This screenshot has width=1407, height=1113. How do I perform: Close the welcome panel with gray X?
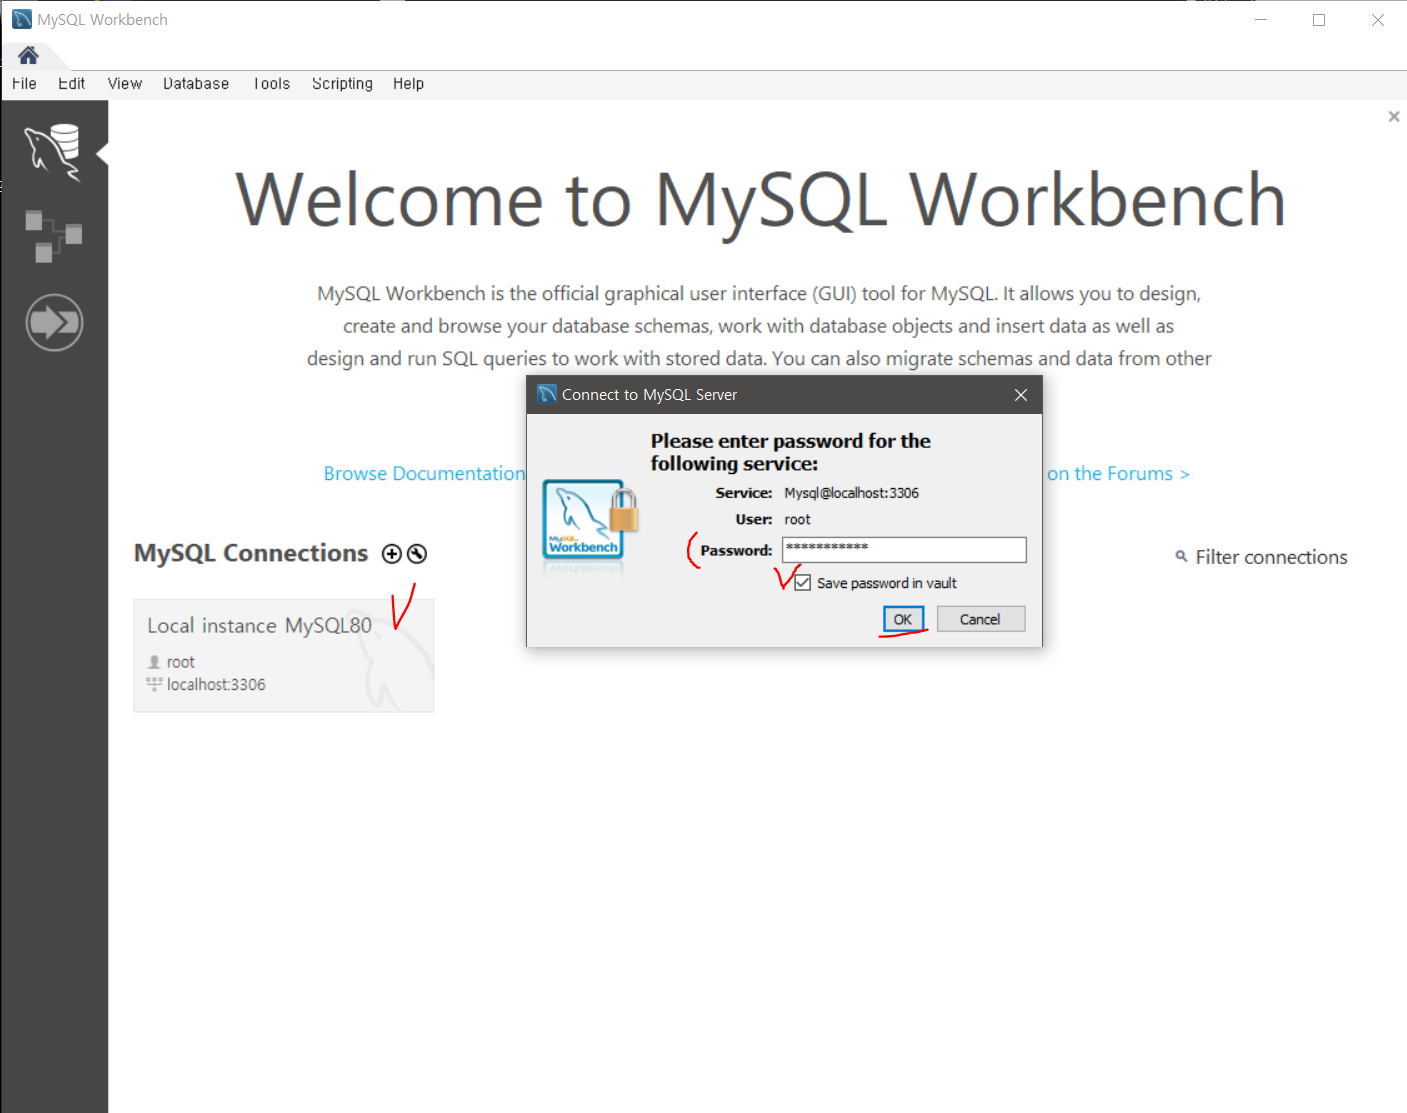tap(1394, 117)
